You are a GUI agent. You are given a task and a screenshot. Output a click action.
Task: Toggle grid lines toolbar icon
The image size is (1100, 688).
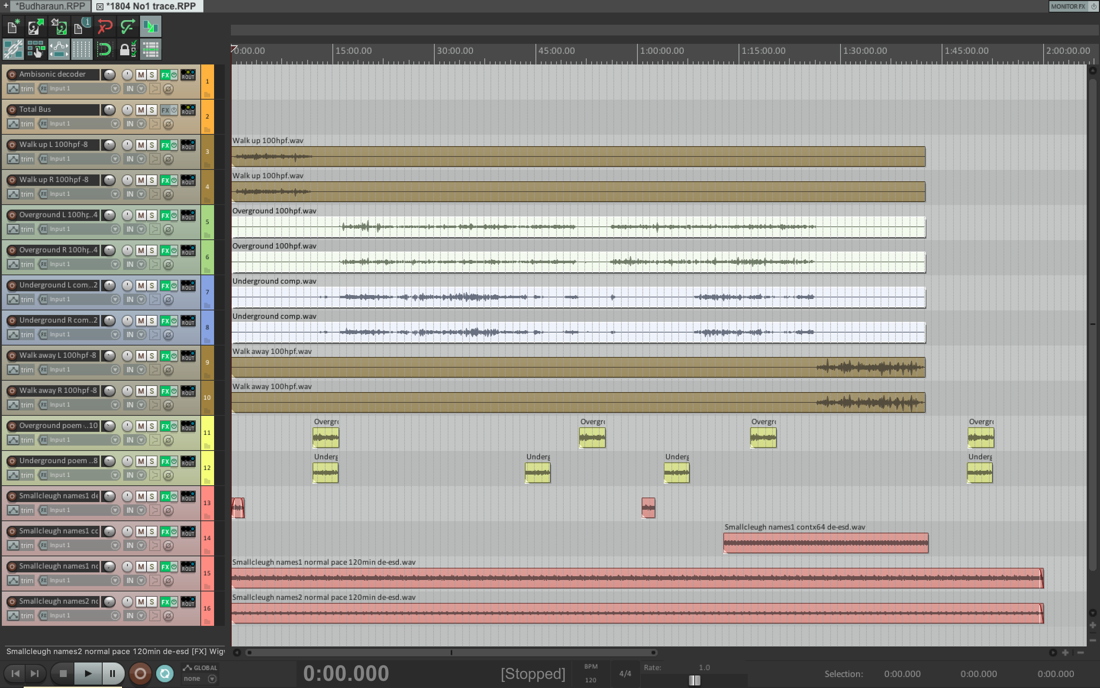pos(81,49)
